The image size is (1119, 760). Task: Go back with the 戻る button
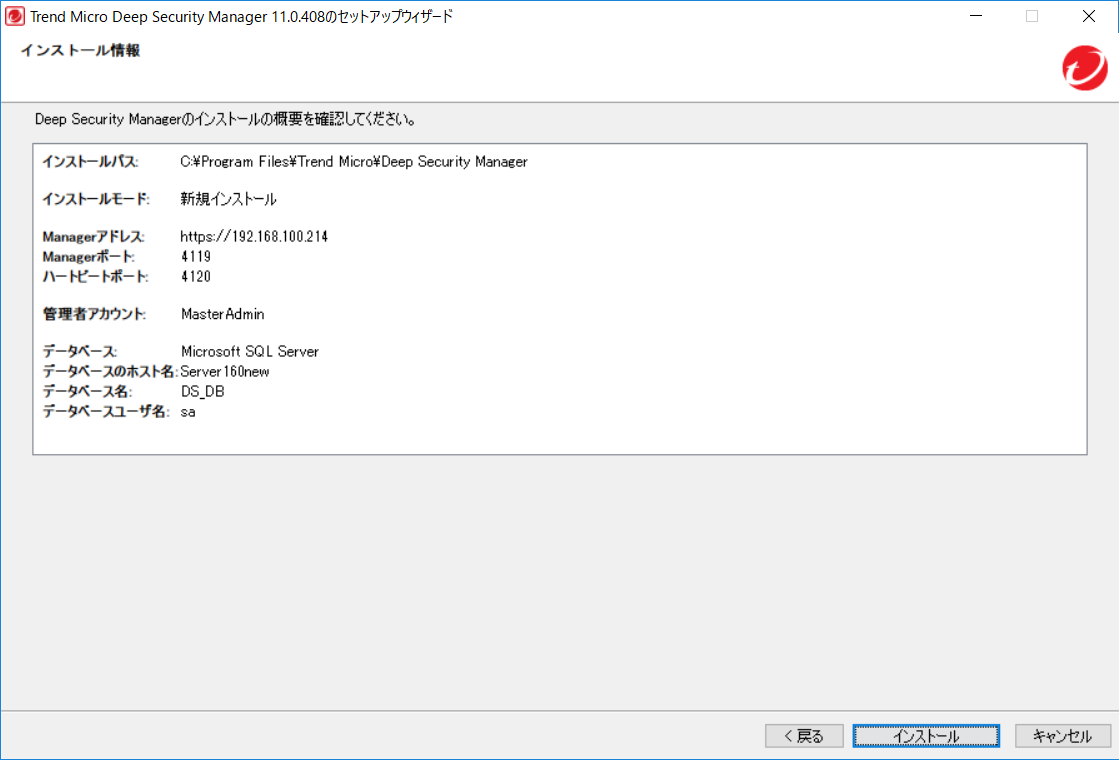(x=804, y=736)
